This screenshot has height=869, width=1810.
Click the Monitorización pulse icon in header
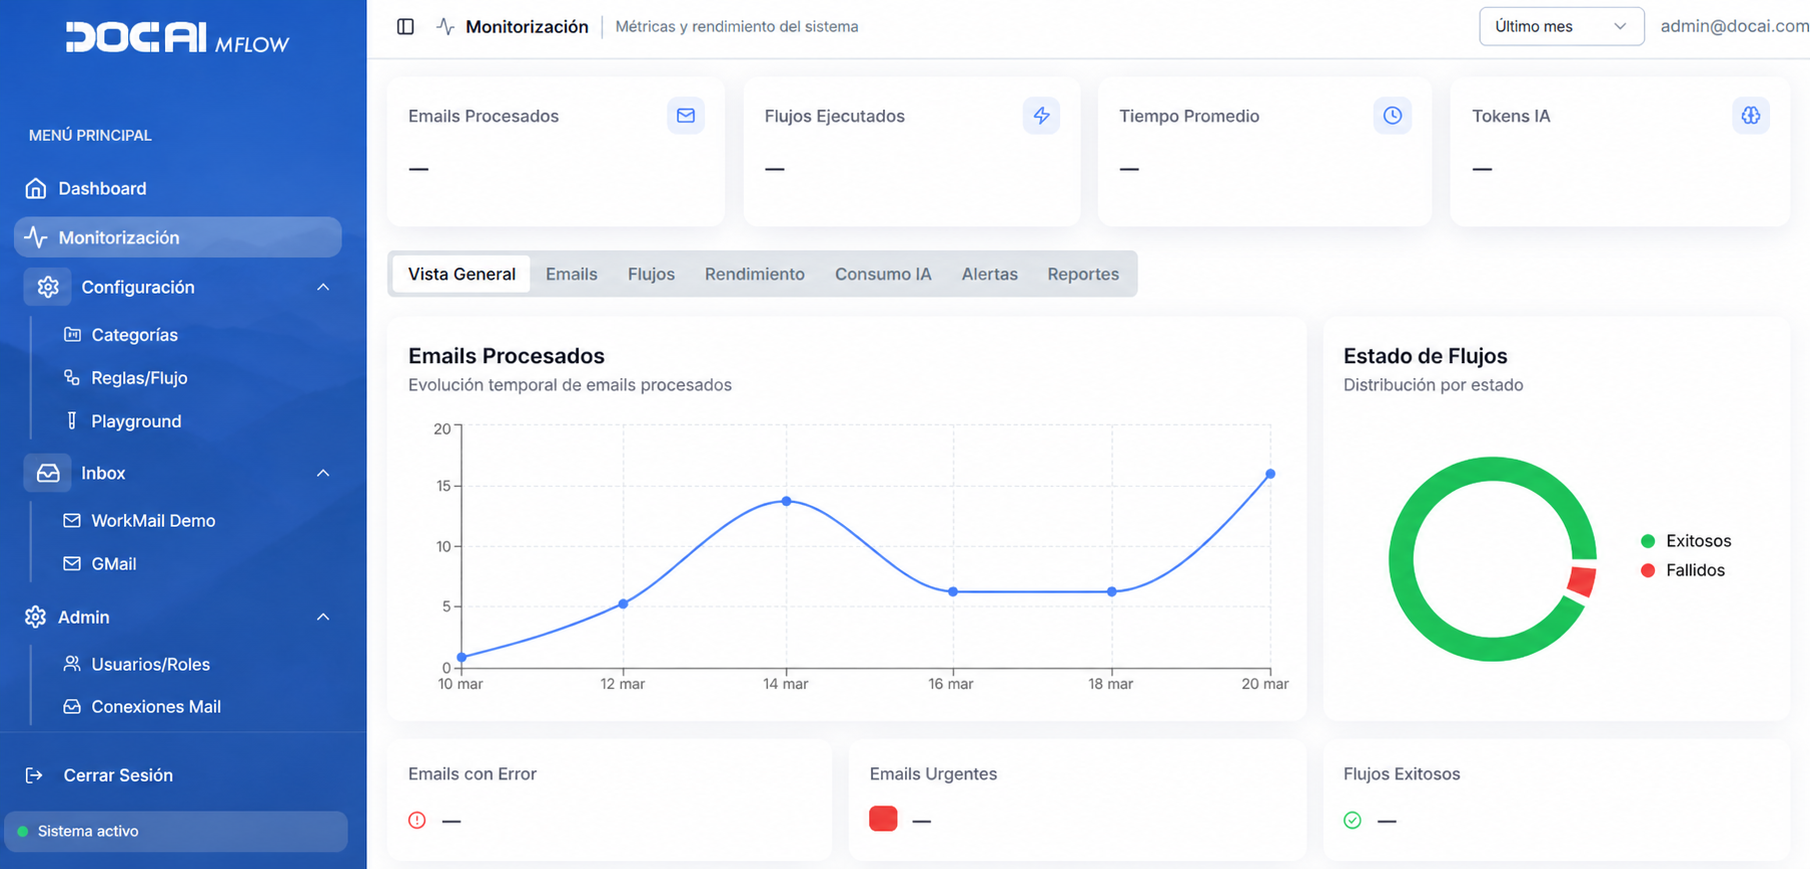pyautogui.click(x=446, y=27)
